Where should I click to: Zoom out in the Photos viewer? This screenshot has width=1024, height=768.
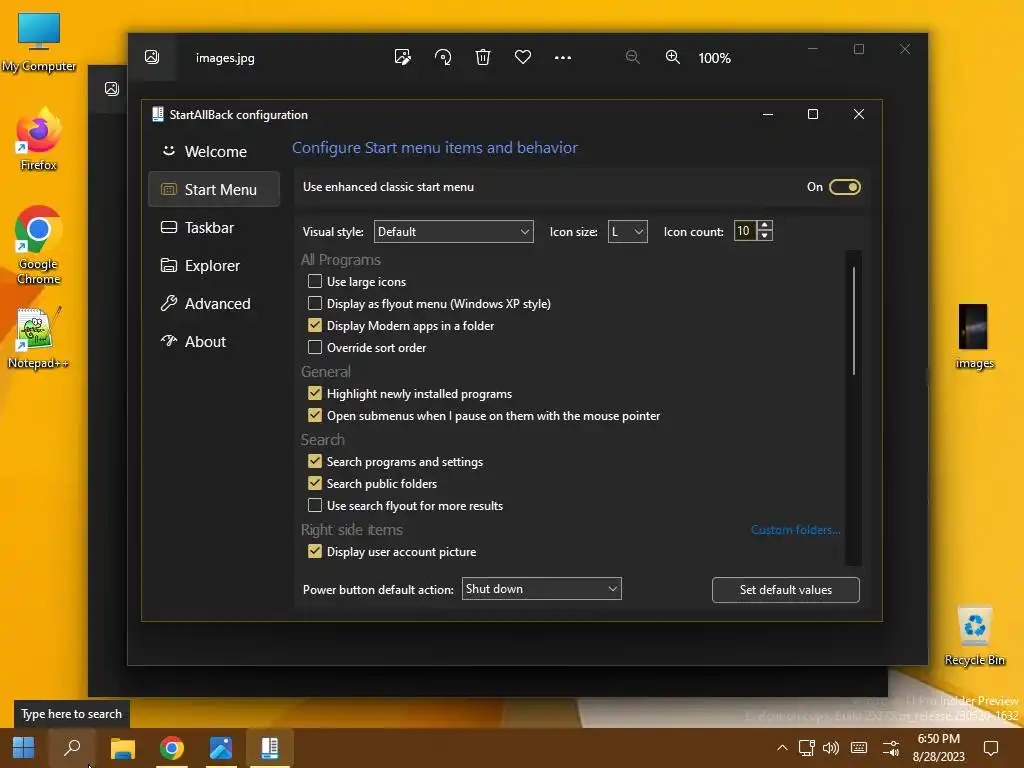click(632, 57)
